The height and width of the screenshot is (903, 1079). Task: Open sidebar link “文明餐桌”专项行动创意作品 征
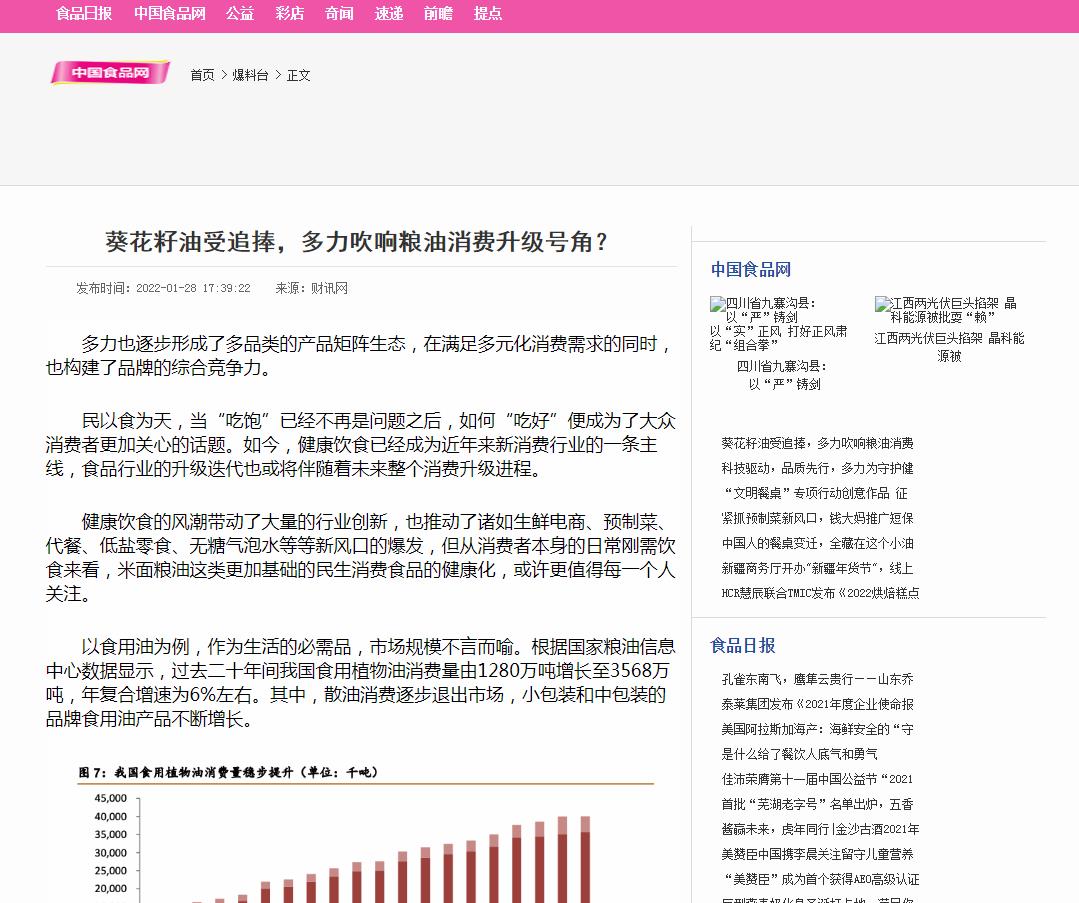click(x=815, y=493)
